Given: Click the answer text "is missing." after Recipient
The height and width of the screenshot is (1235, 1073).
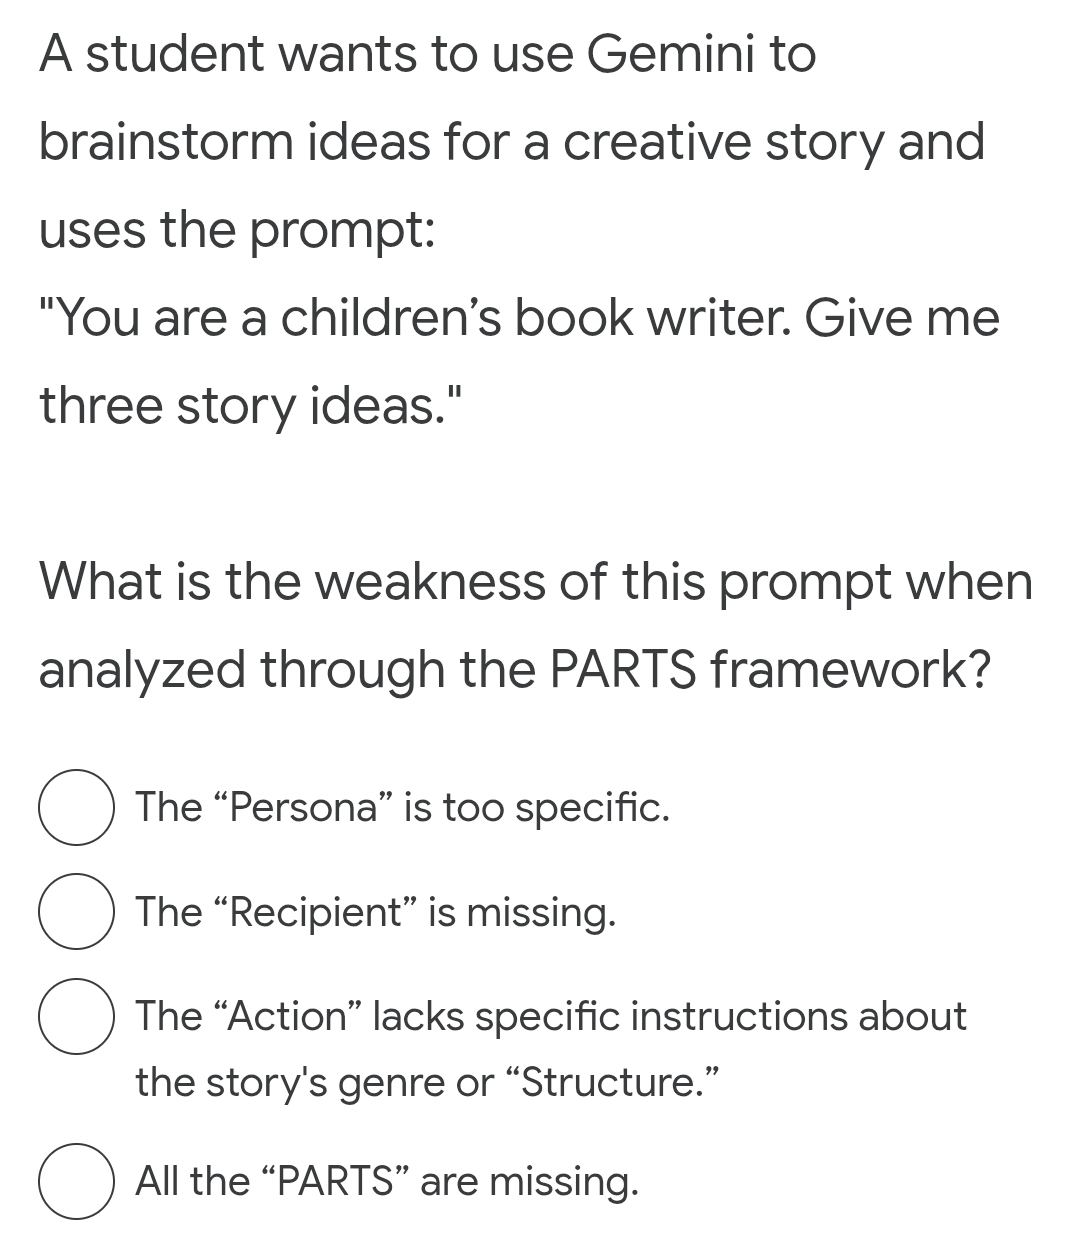Looking at the screenshot, I should tap(522, 912).
